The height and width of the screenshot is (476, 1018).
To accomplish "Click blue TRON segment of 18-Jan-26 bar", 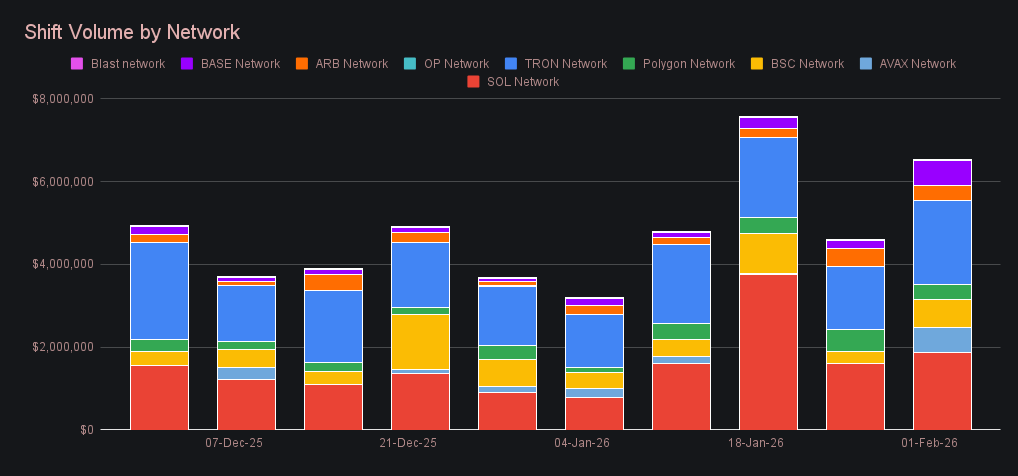I will (x=768, y=177).
